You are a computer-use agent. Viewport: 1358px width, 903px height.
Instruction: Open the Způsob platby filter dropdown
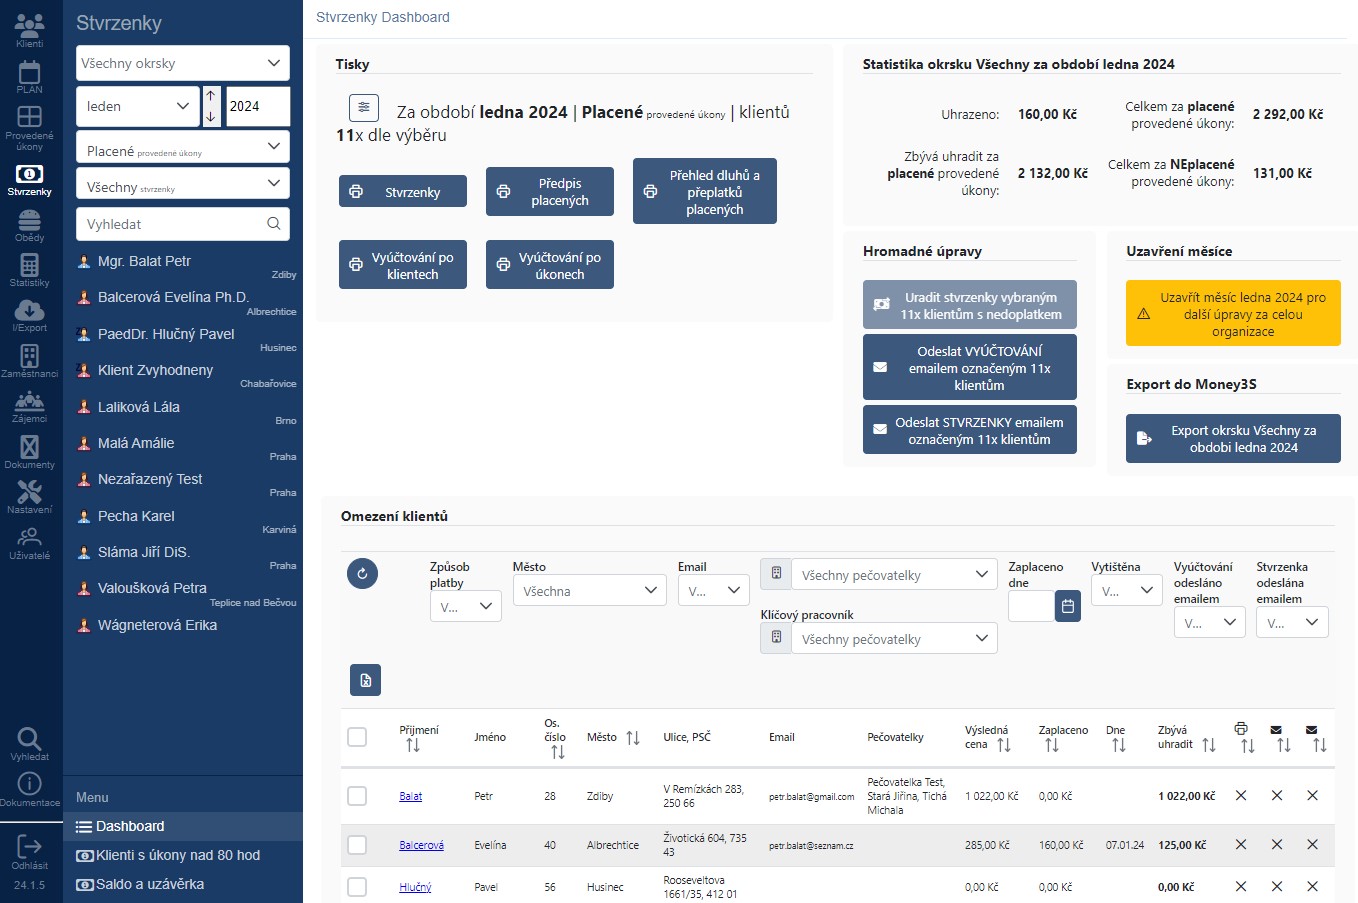pos(465,606)
